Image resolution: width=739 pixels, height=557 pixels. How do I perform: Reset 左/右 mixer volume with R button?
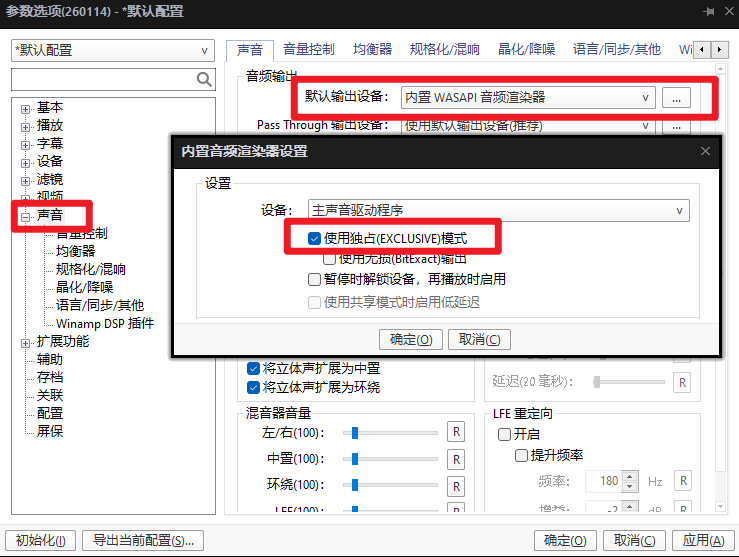(456, 432)
